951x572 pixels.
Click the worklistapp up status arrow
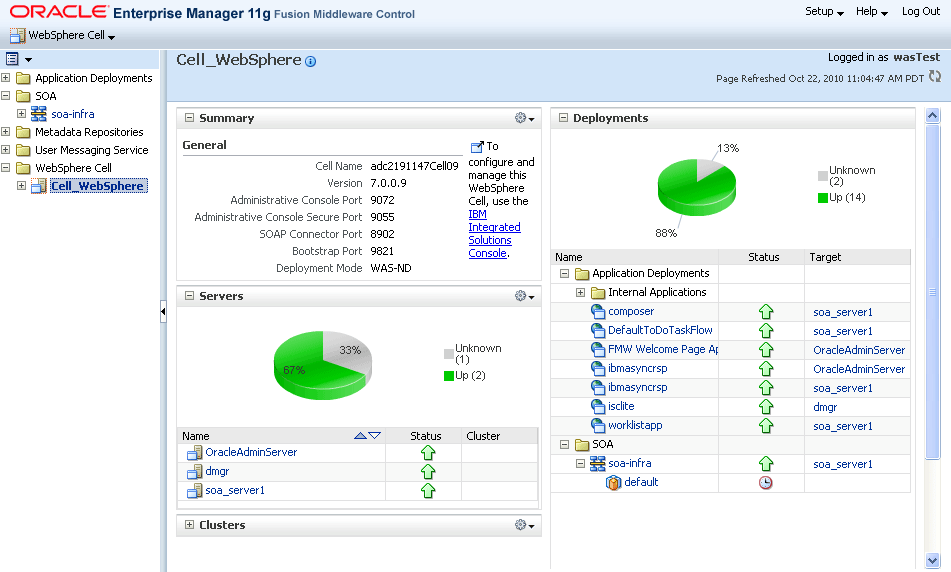click(766, 426)
